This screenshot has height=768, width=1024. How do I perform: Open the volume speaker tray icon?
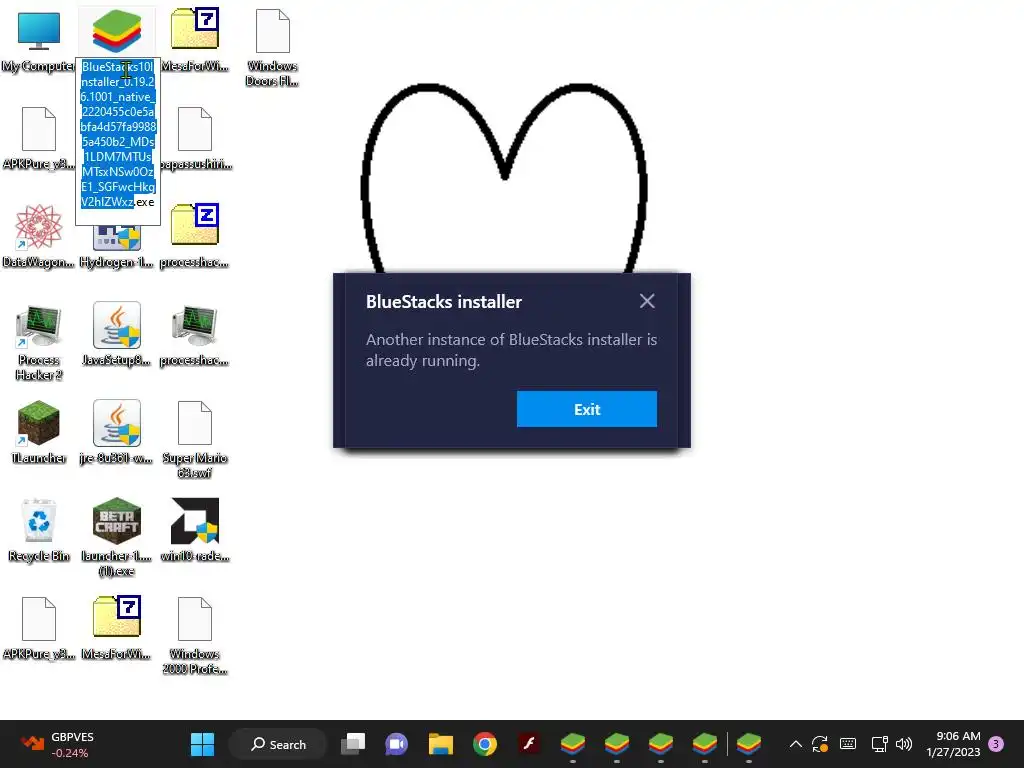pos(904,744)
